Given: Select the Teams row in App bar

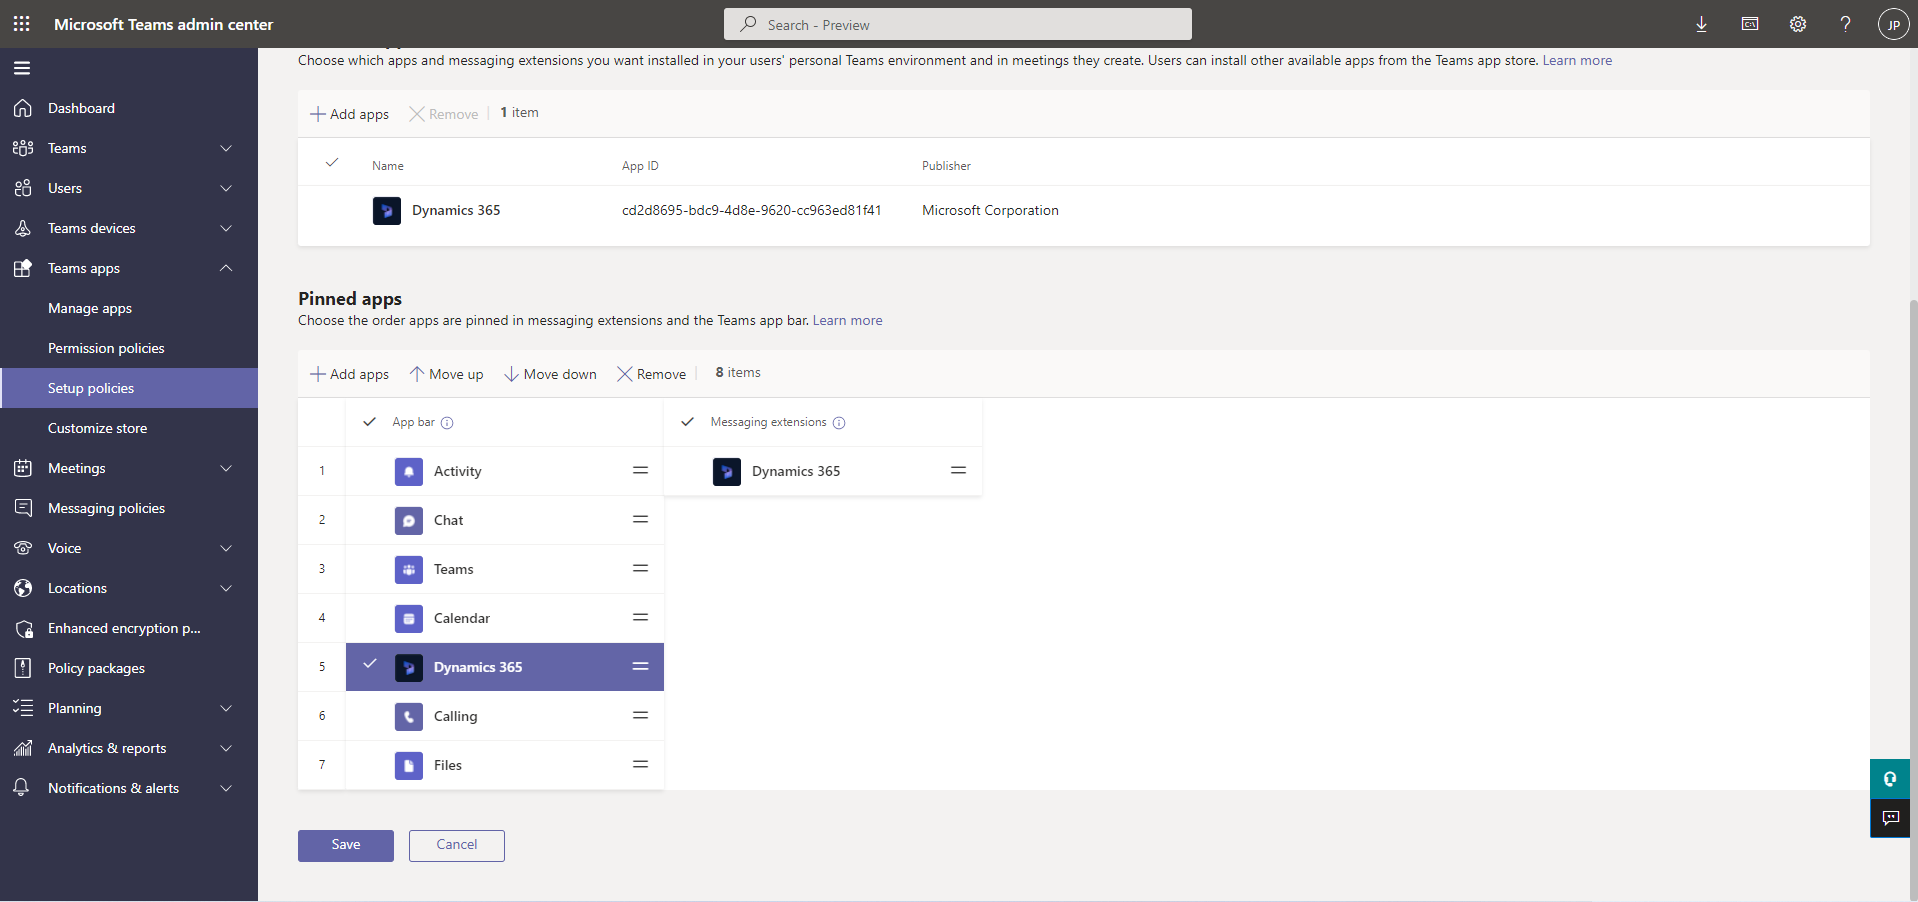Looking at the screenshot, I should click(505, 569).
